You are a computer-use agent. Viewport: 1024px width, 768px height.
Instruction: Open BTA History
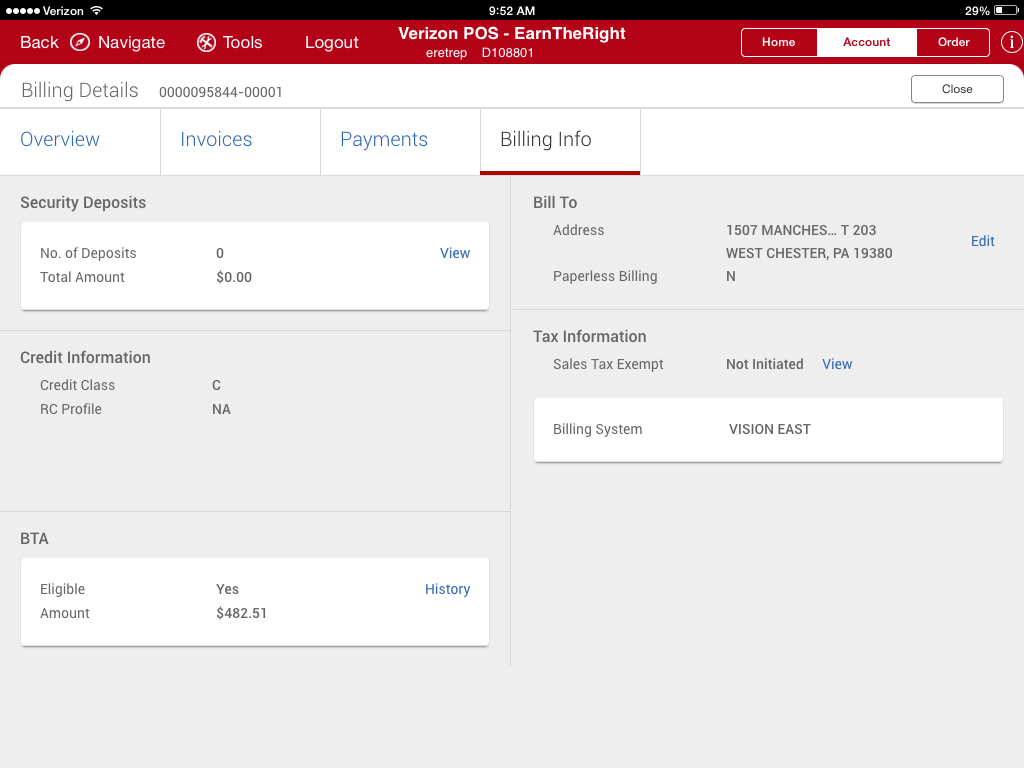coord(447,589)
